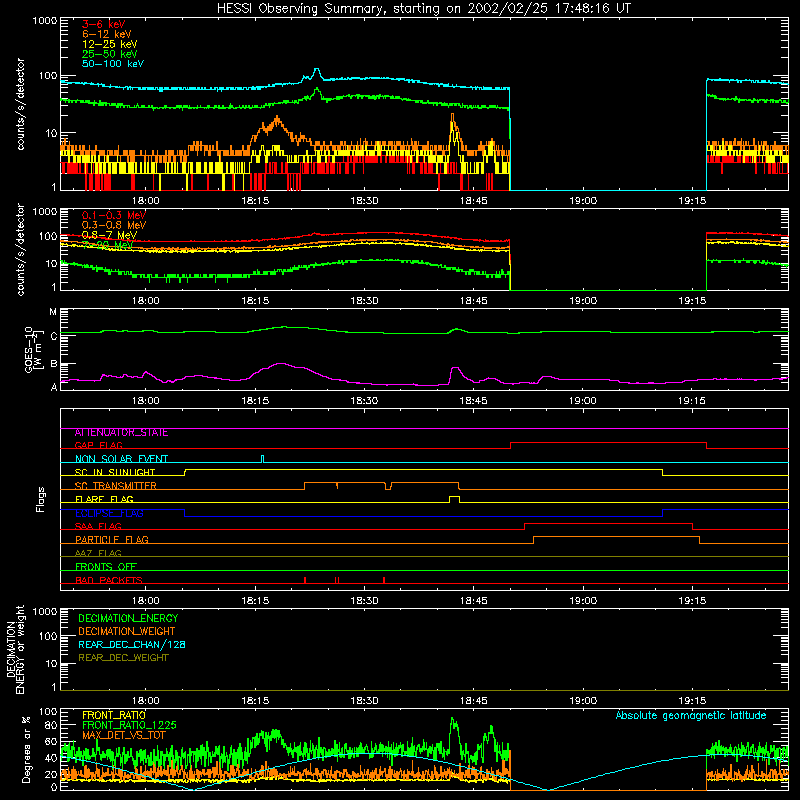Click the 7-20 MeV legend label
The image size is (800, 800).
coord(107,245)
